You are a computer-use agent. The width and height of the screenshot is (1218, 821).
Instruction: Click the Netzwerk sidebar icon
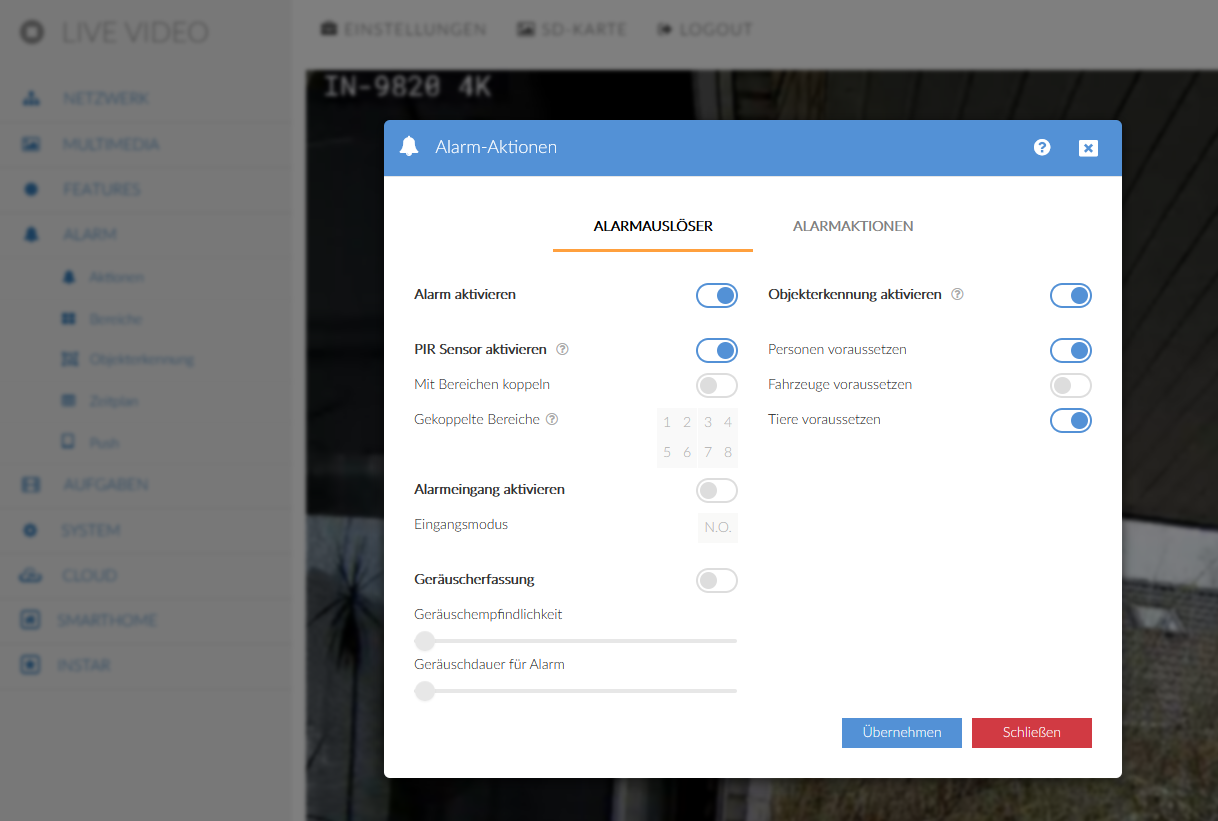click(31, 99)
